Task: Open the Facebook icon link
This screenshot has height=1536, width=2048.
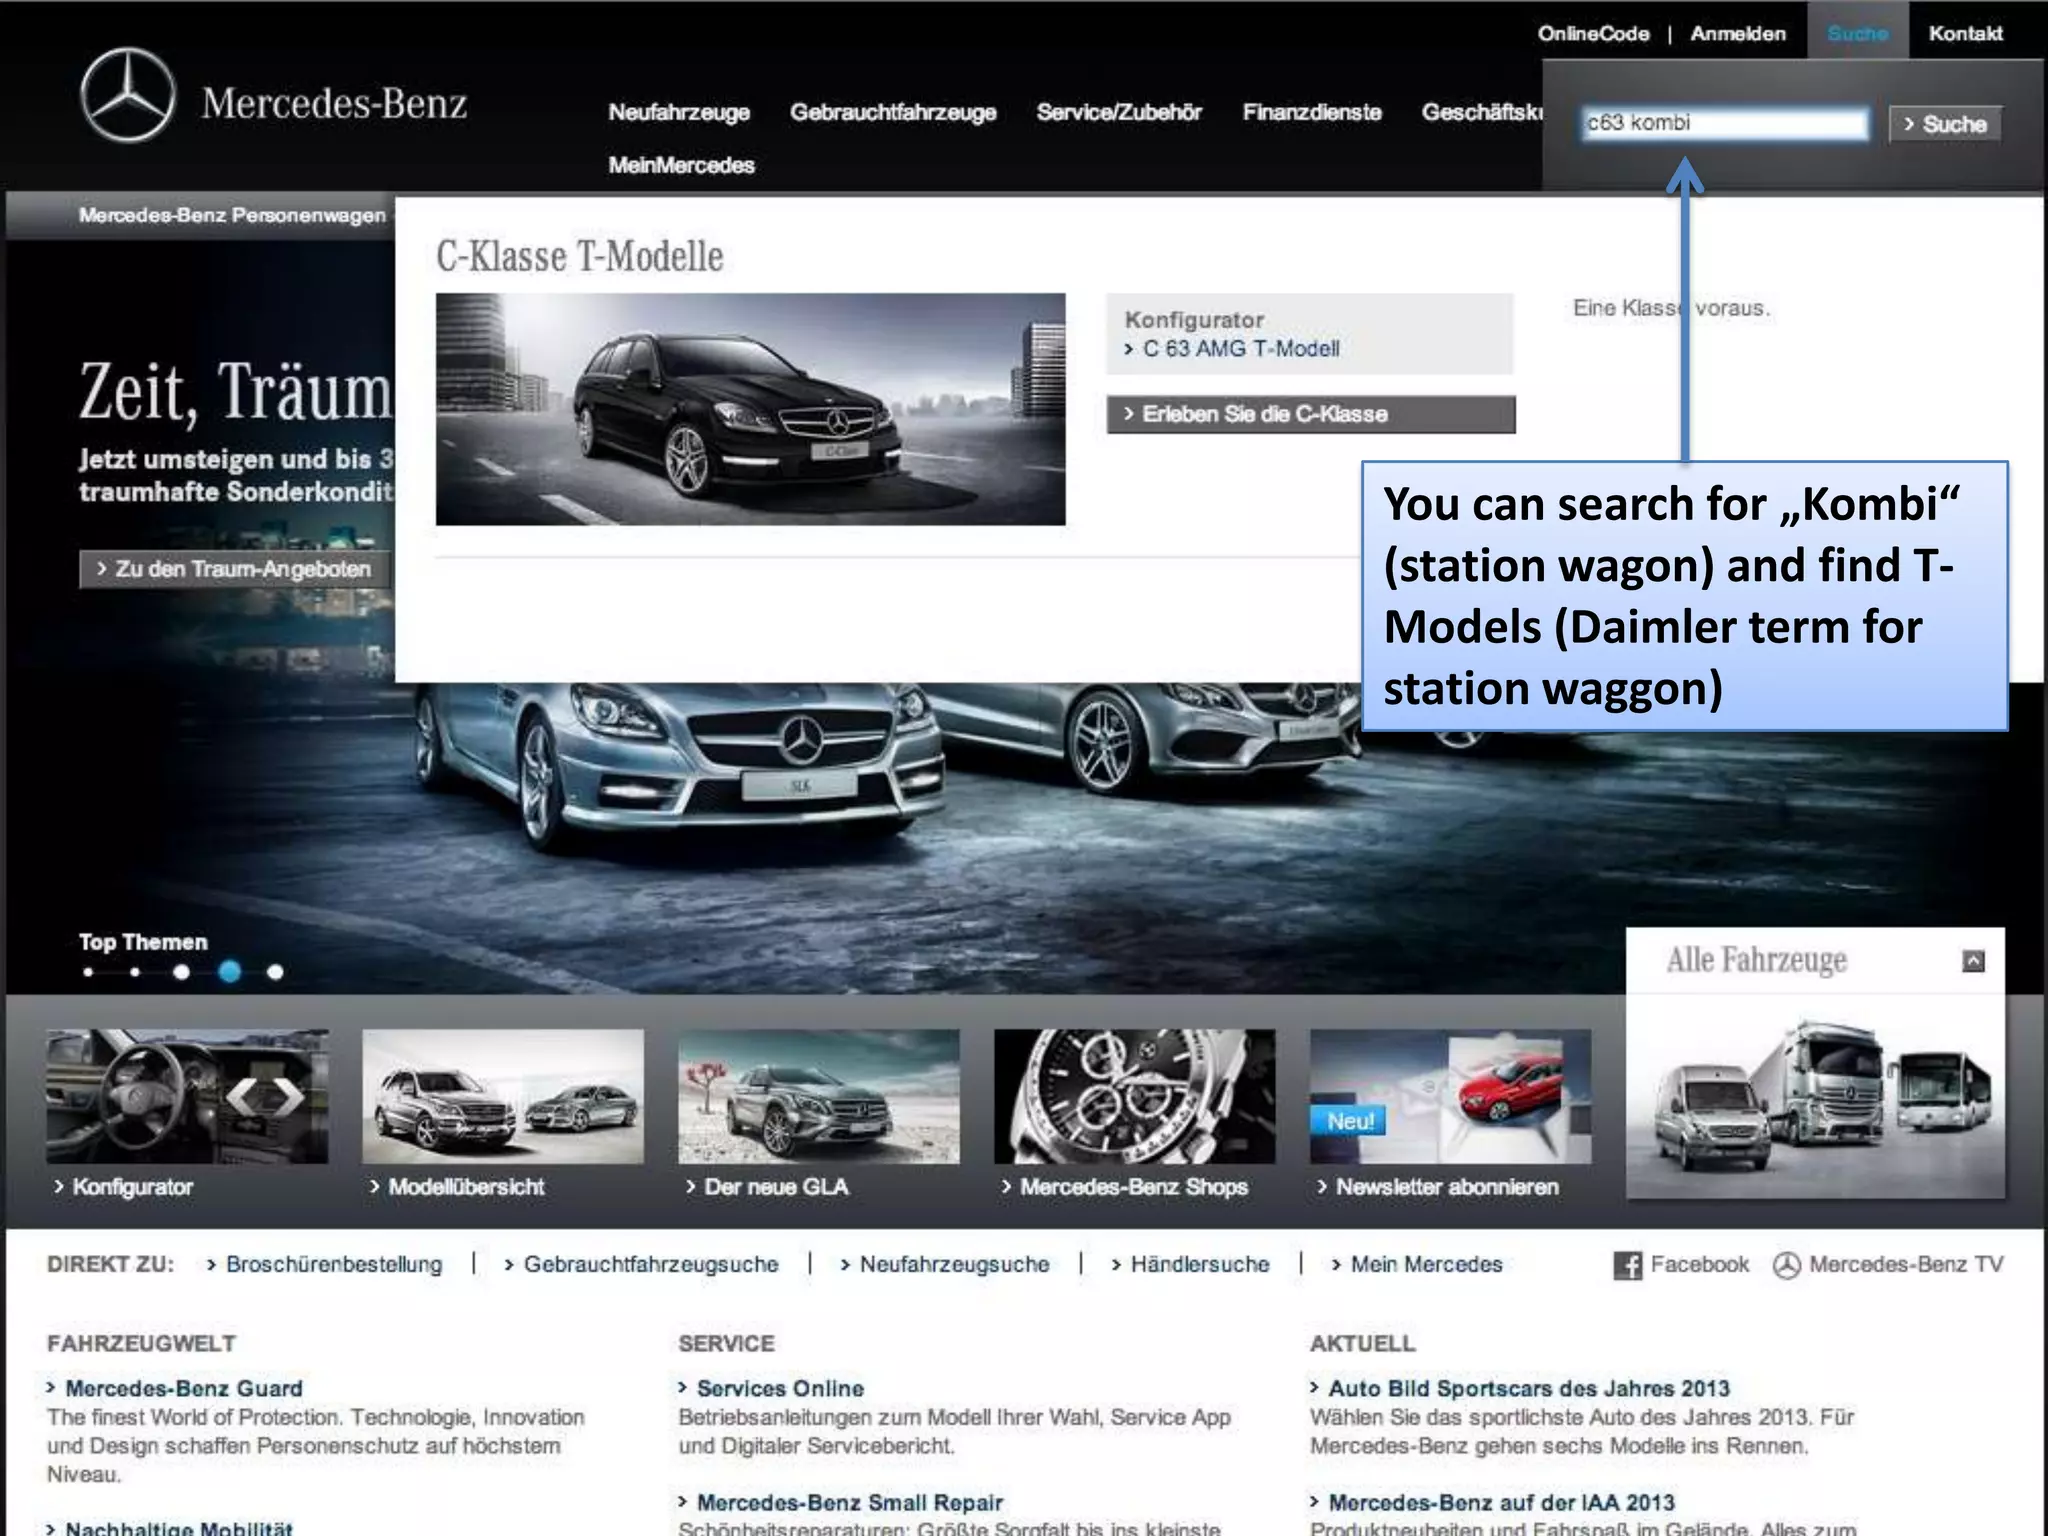Action: pos(1627,1265)
